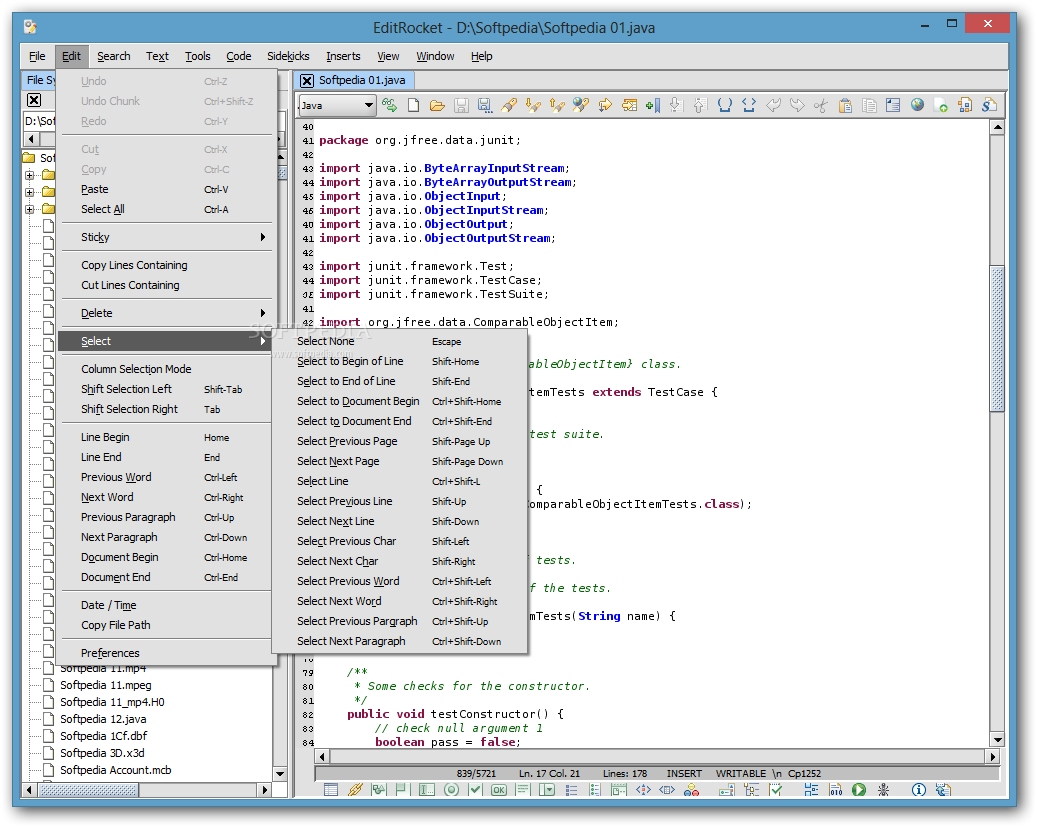This screenshot has width=1037, height=827.
Task: Toggle the WRITABLE status indicator
Action: click(x=740, y=773)
